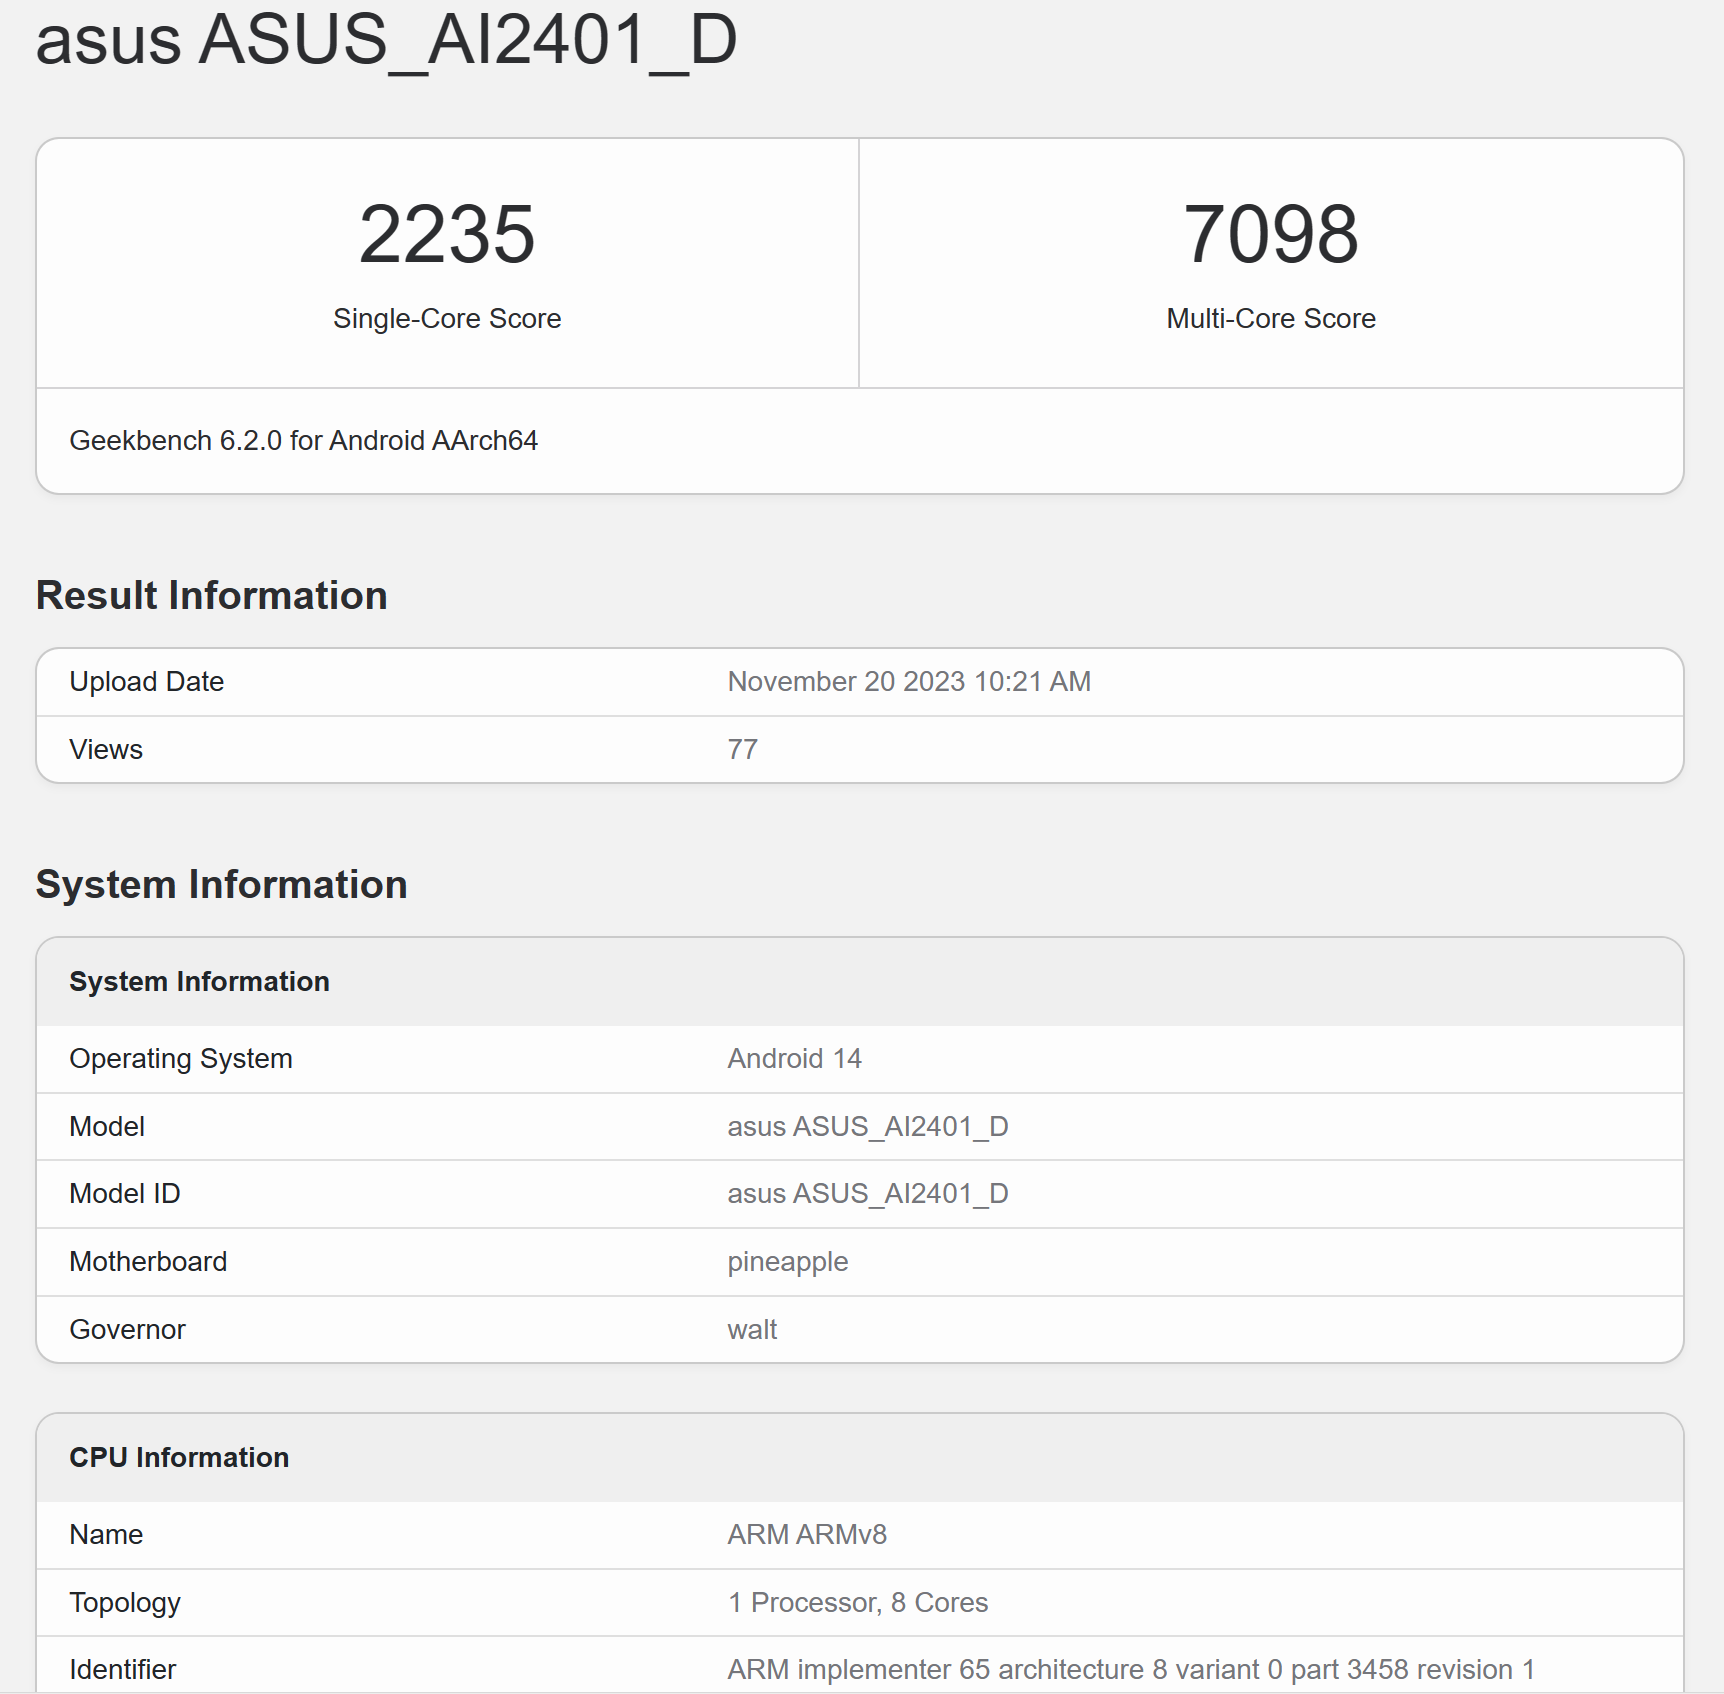Click the Upload Date row label
This screenshot has height=1694, width=1724.
[x=146, y=682]
